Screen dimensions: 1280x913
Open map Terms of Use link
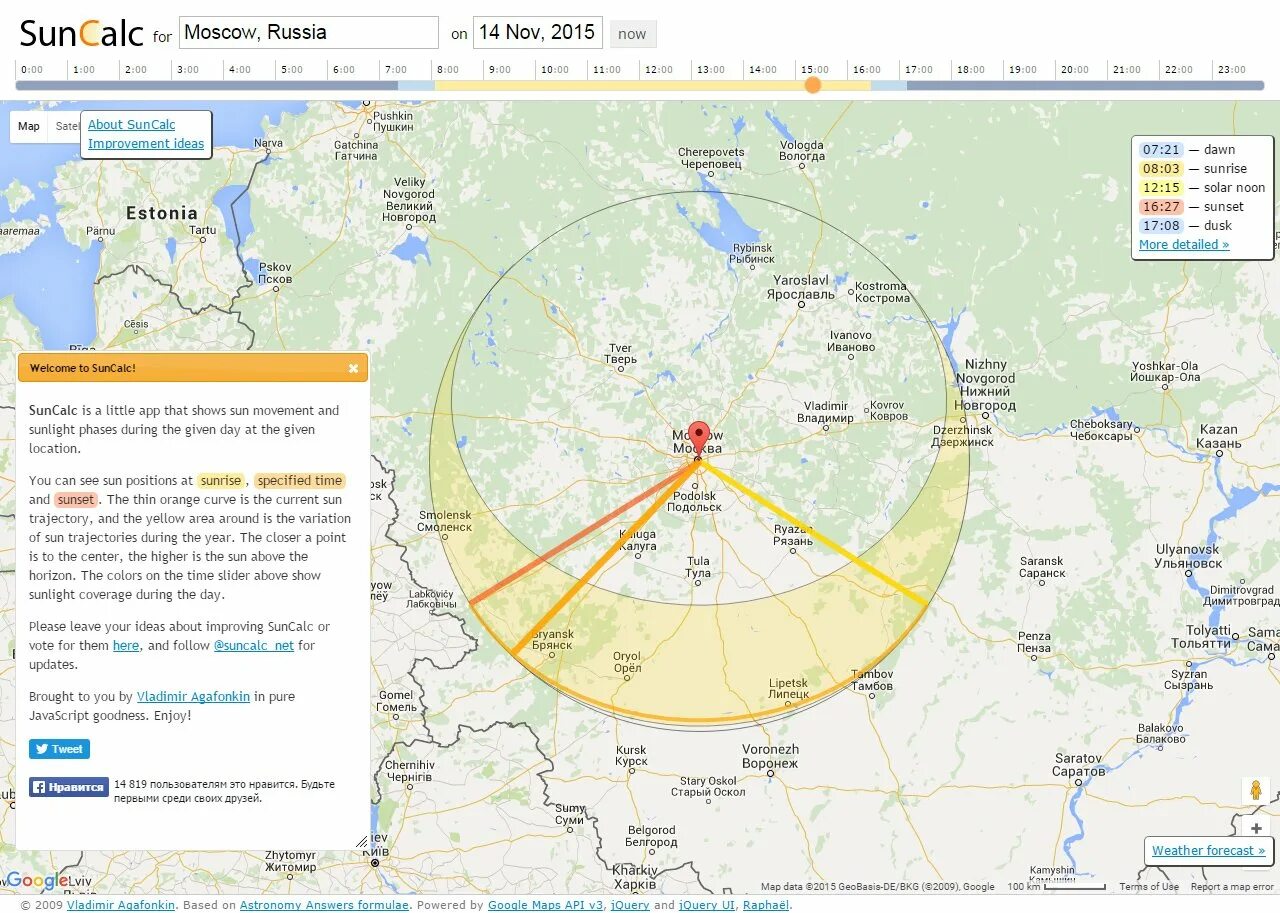coord(1149,887)
